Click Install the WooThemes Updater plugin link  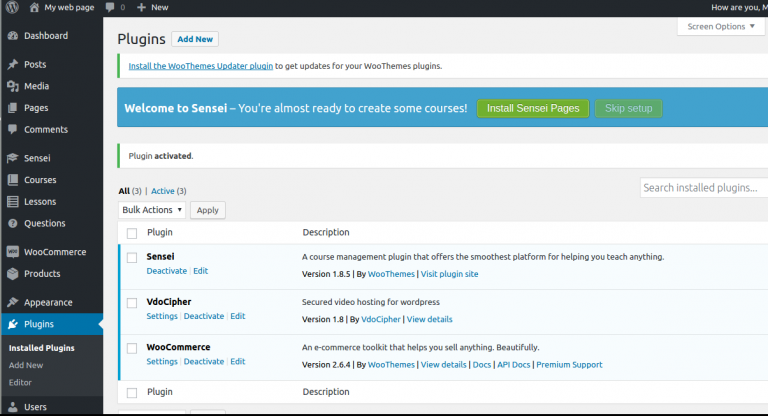tap(201, 66)
